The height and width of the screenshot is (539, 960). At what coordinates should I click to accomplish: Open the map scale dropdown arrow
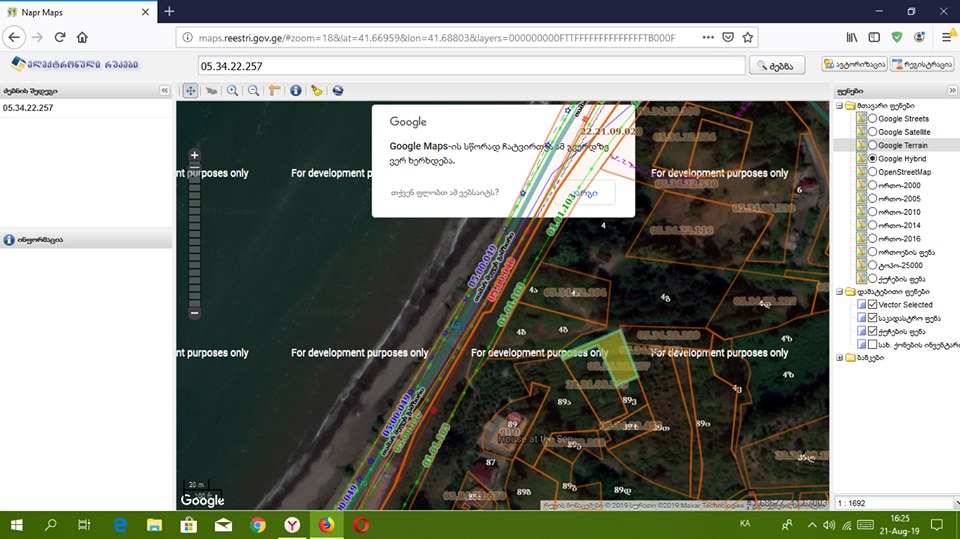pos(956,503)
